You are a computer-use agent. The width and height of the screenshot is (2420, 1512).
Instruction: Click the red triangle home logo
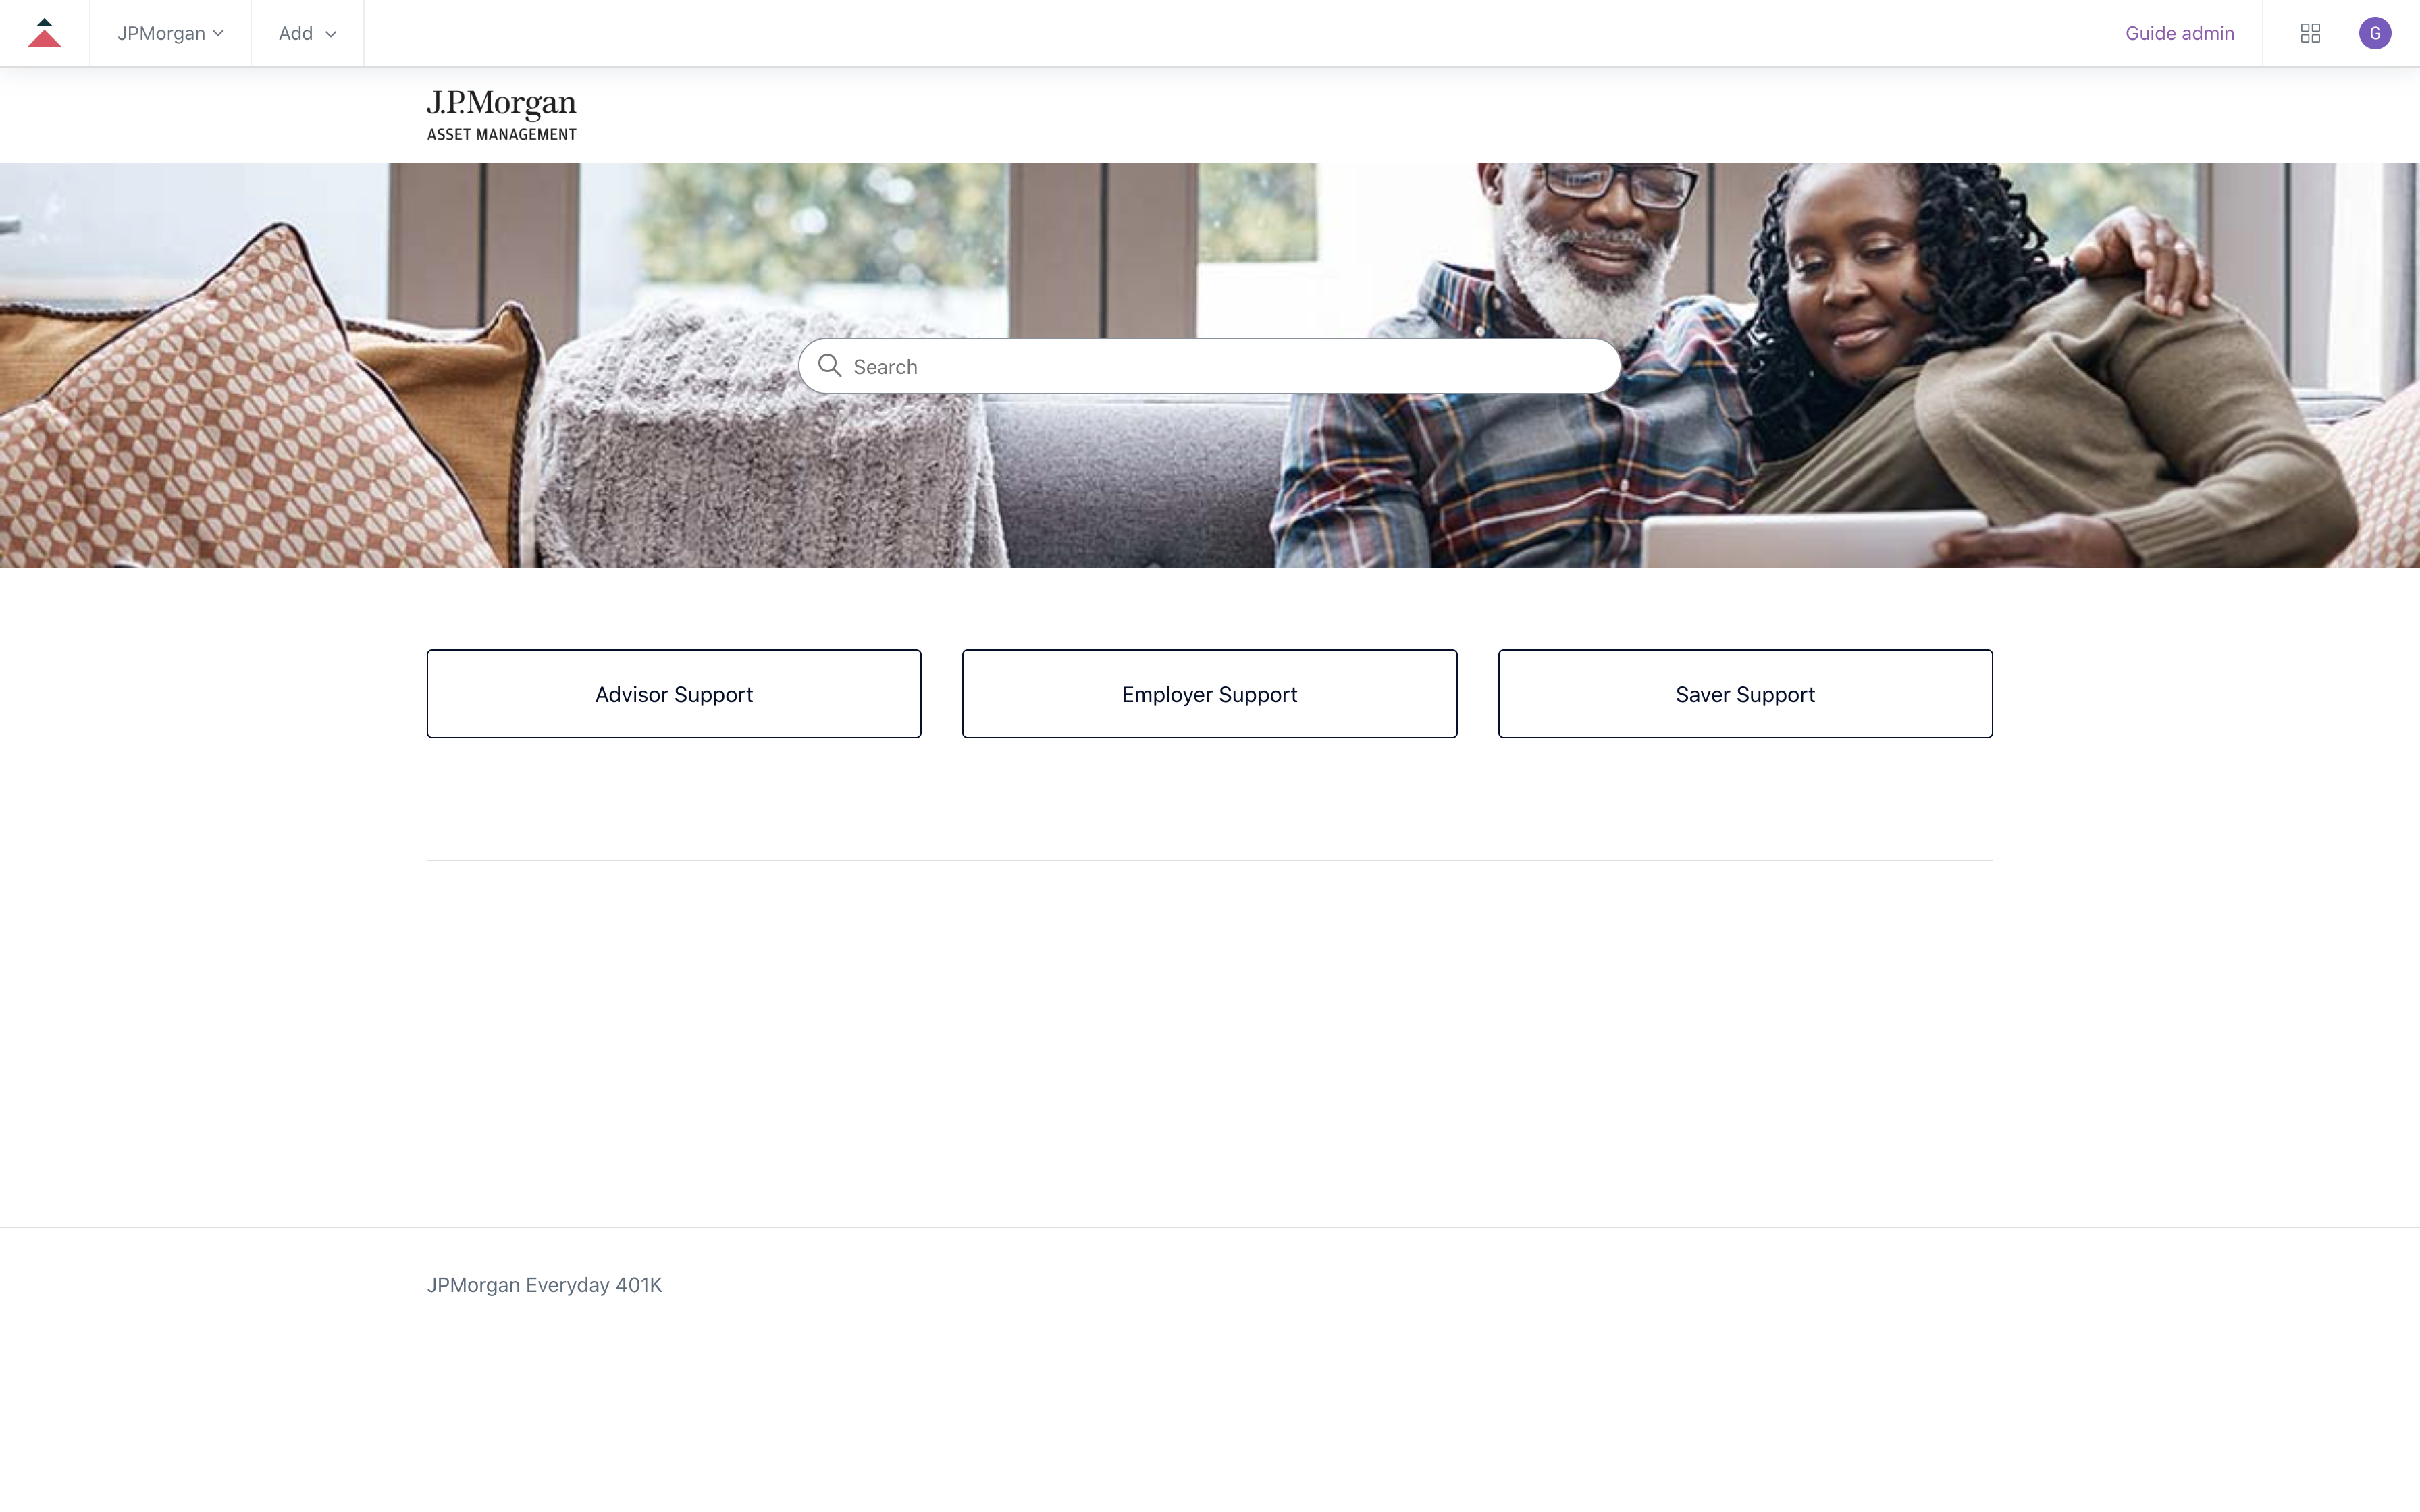point(44,33)
